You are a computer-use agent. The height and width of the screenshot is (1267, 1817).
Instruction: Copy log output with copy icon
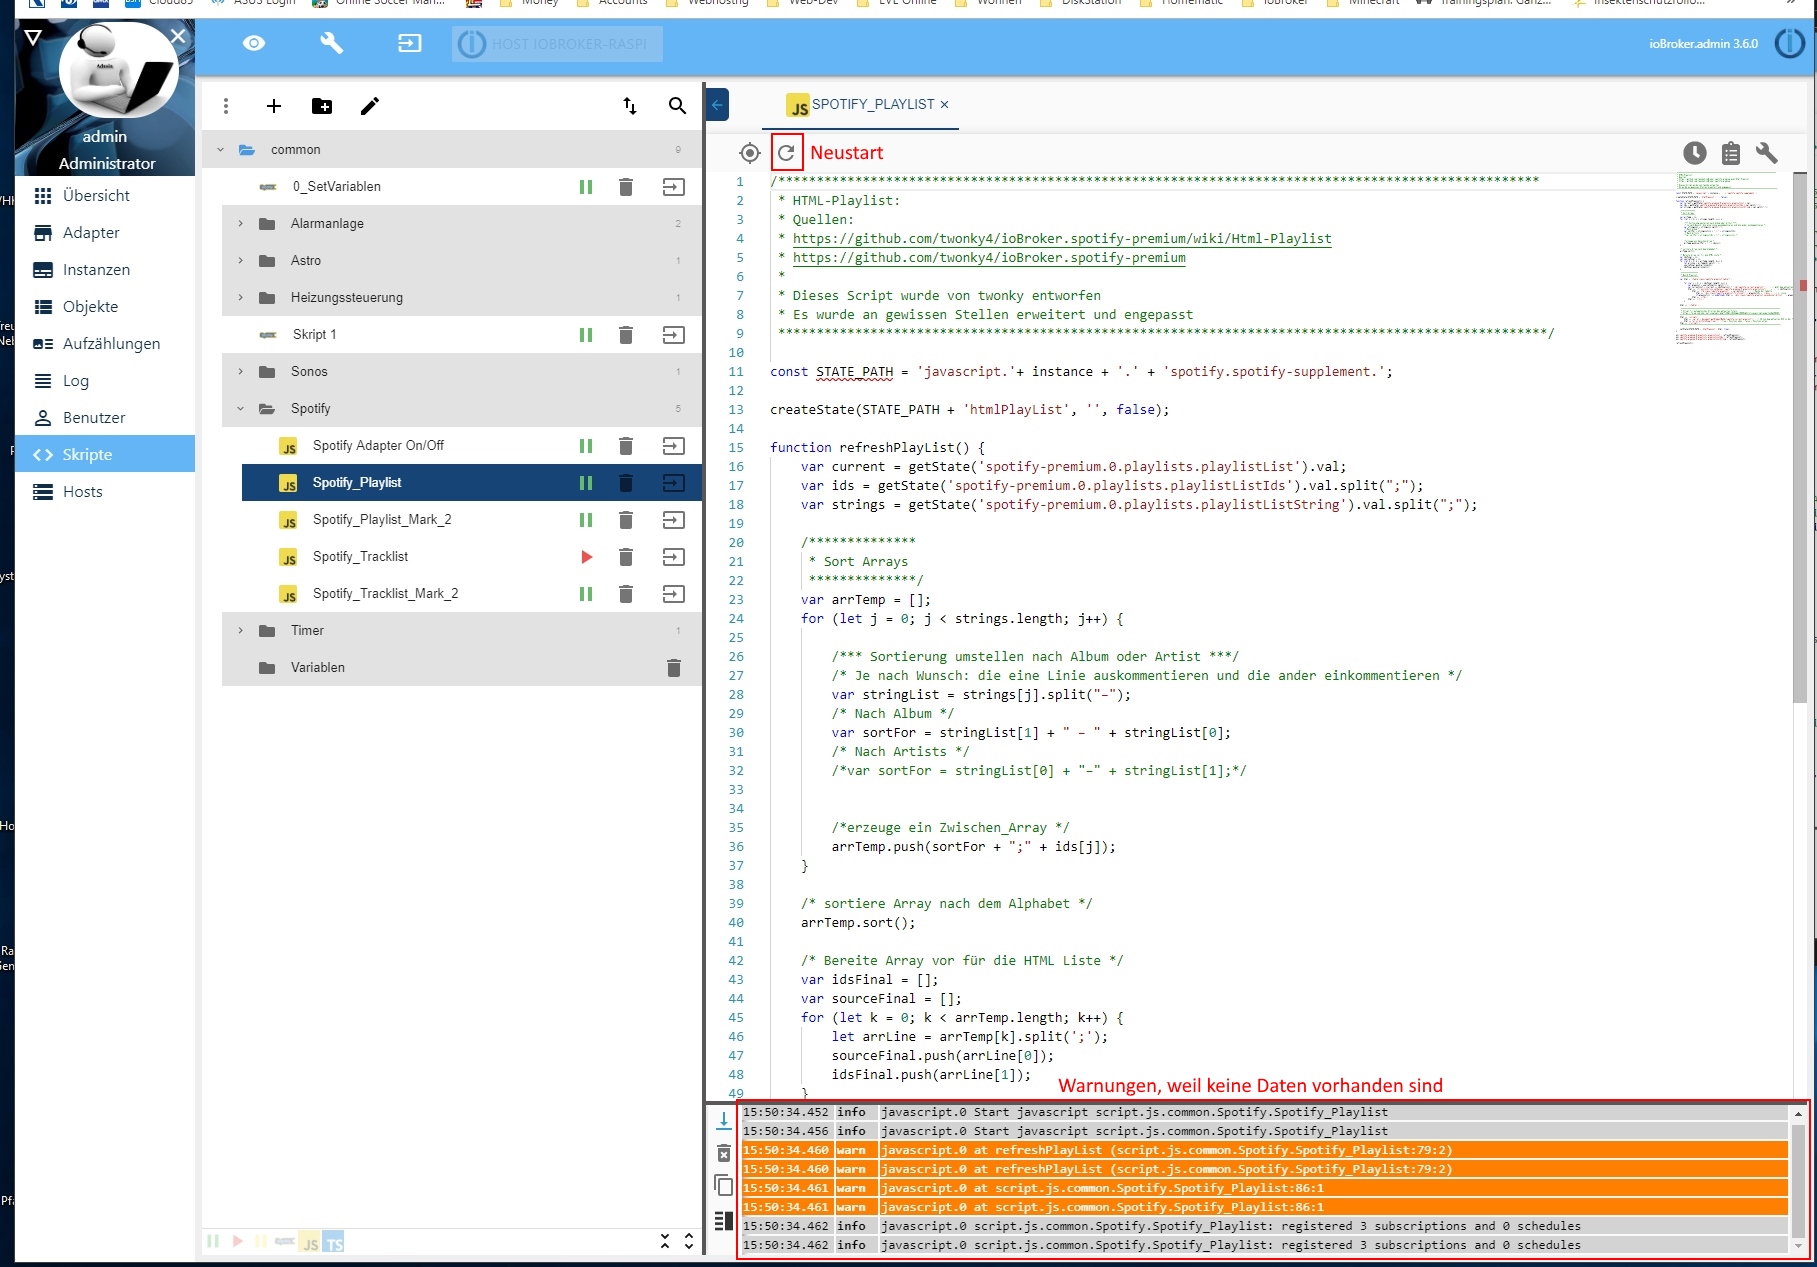click(724, 1187)
